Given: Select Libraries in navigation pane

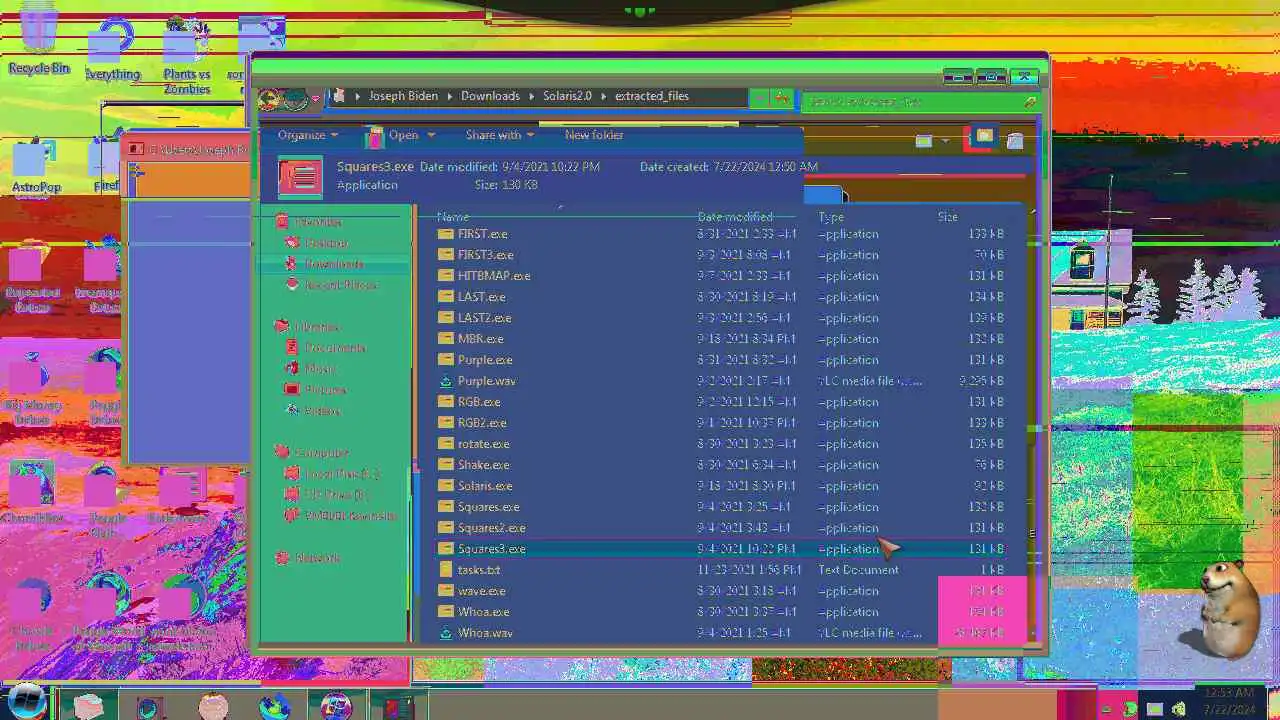Looking at the screenshot, I should click(x=308, y=327).
